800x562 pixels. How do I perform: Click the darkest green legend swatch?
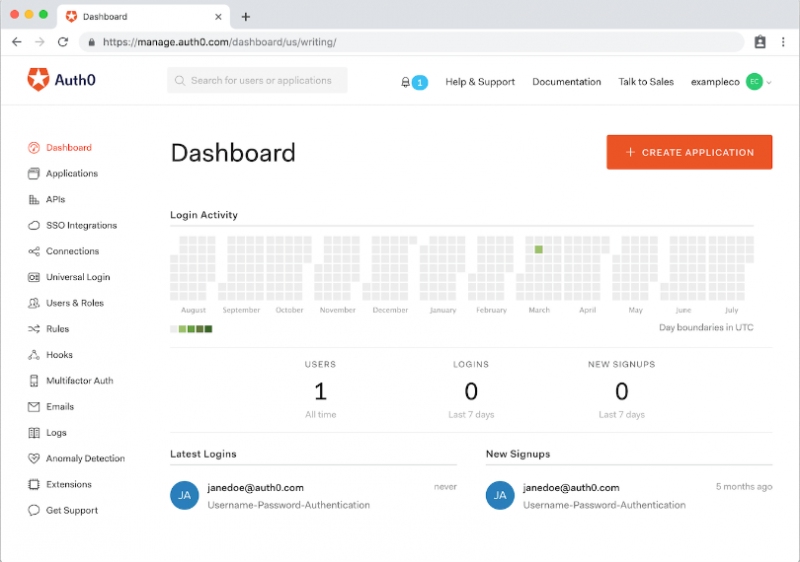(x=209, y=329)
